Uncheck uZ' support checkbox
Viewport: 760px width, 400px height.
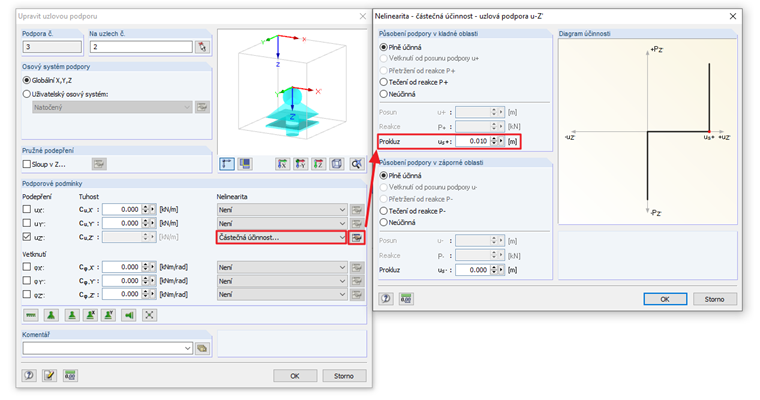[27, 237]
